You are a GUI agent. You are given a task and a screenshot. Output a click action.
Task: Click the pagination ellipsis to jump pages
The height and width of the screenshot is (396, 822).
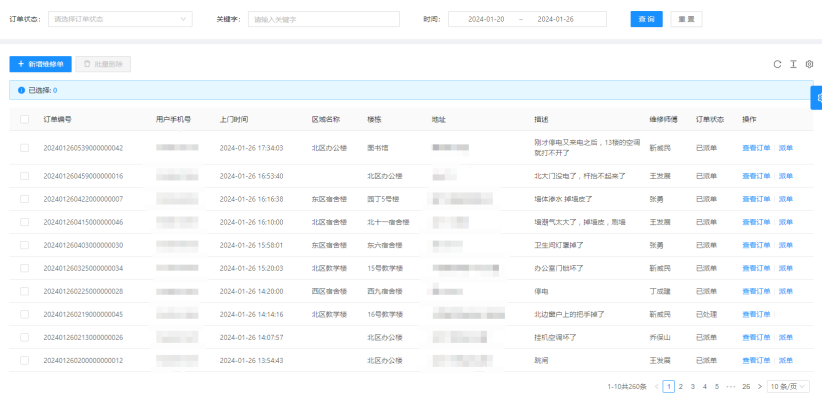point(731,387)
